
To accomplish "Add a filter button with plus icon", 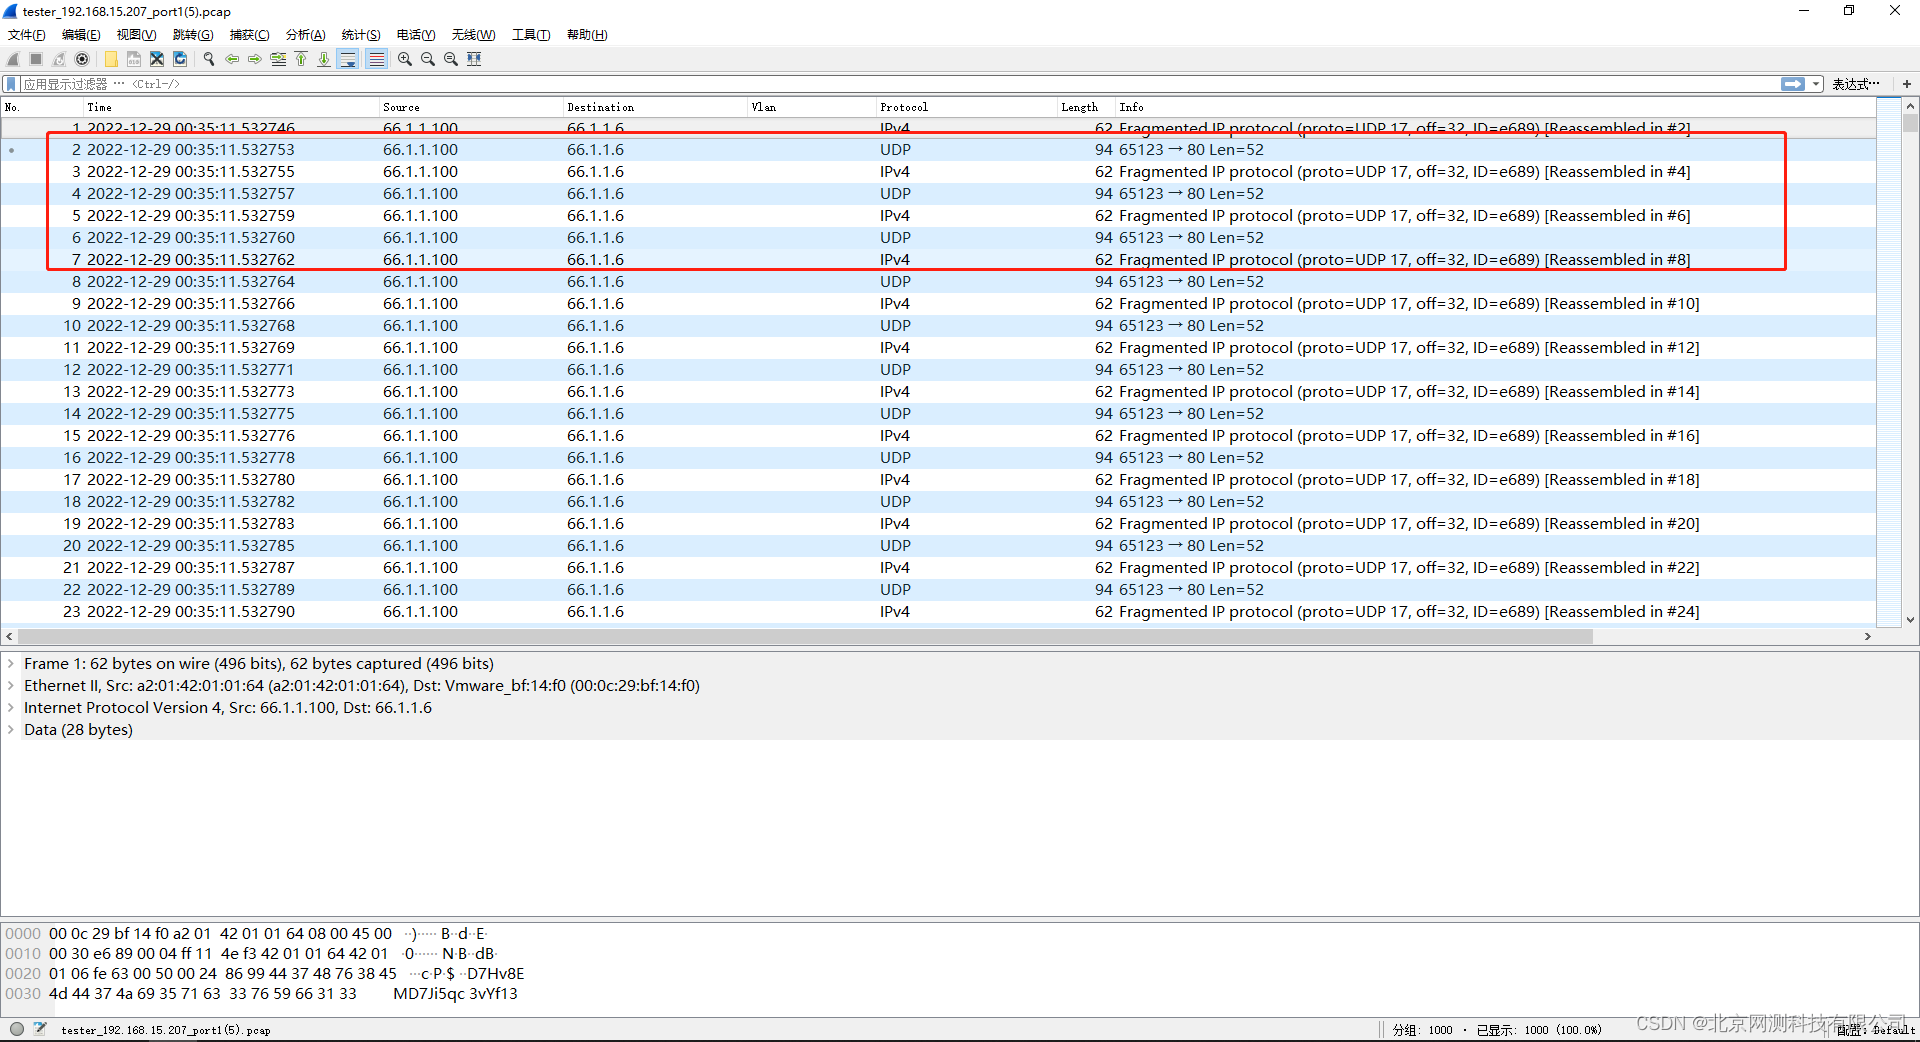I will 1907,84.
